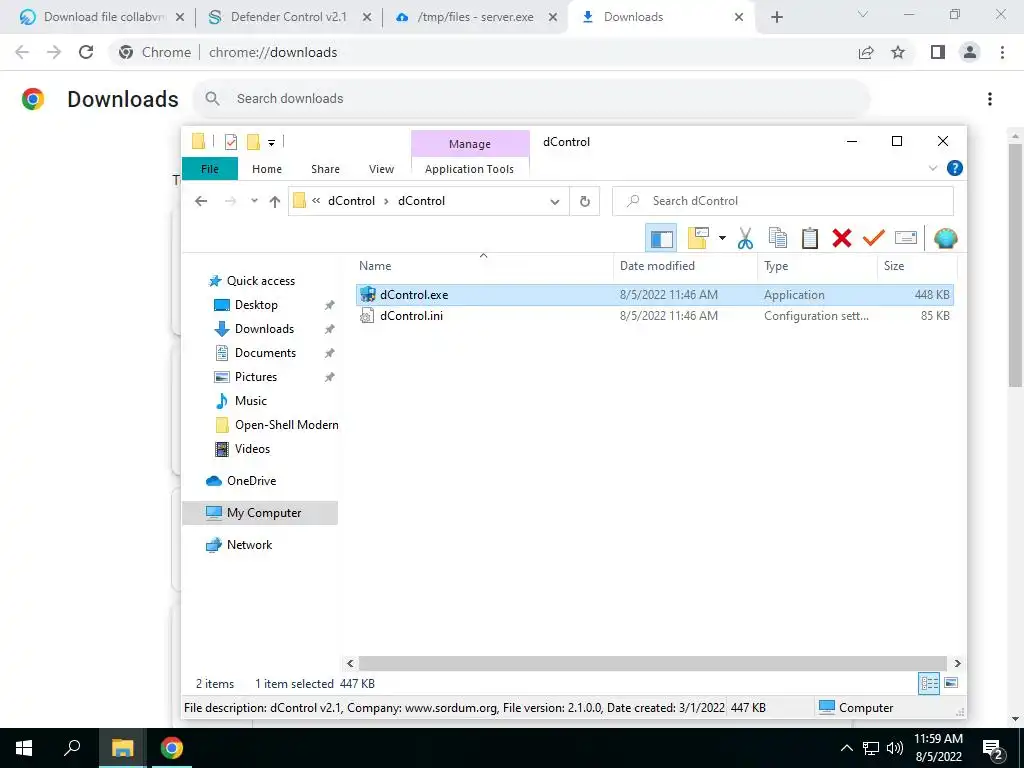Open the Application Tools tab
The height and width of the screenshot is (768, 1024).
pos(470,168)
